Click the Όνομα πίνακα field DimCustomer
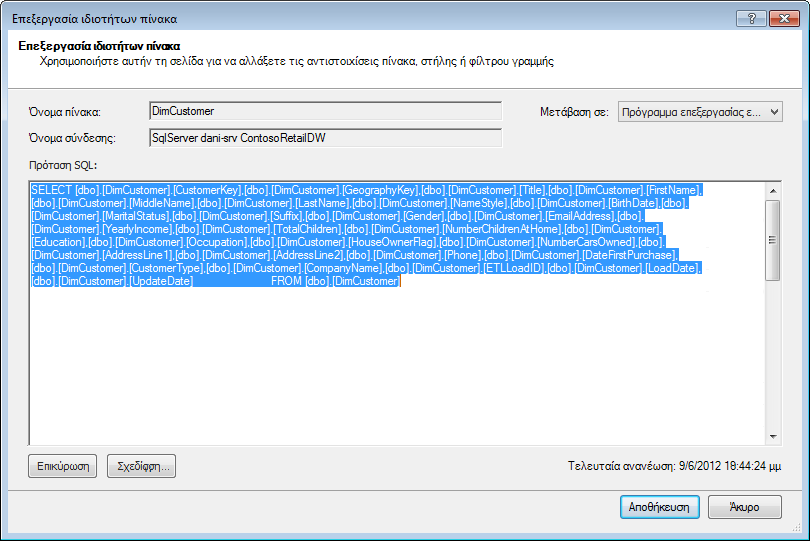Screen dimensions: 810x541 325,112
